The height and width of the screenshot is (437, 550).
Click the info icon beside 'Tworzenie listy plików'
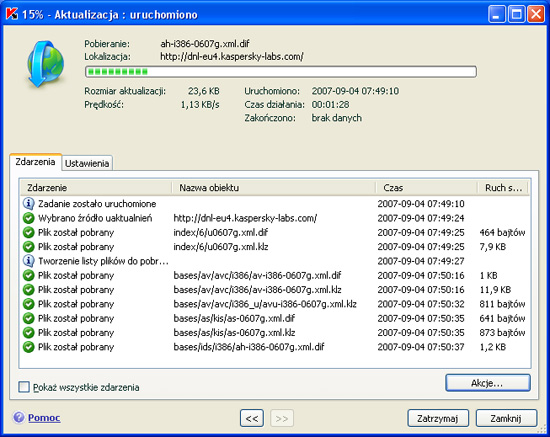tap(28, 261)
